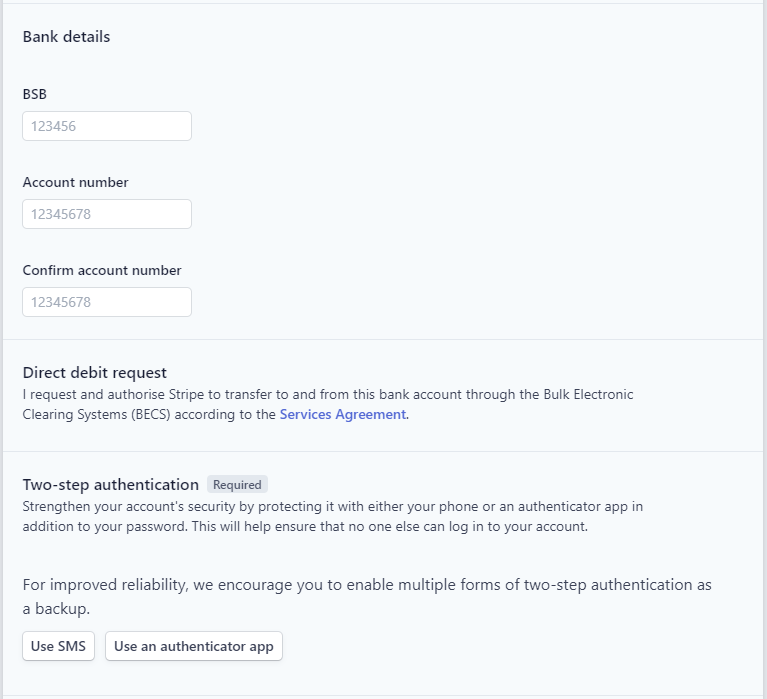Click the 'For improved reliability' sentence
Screen dimensions: 767x699
(367, 596)
